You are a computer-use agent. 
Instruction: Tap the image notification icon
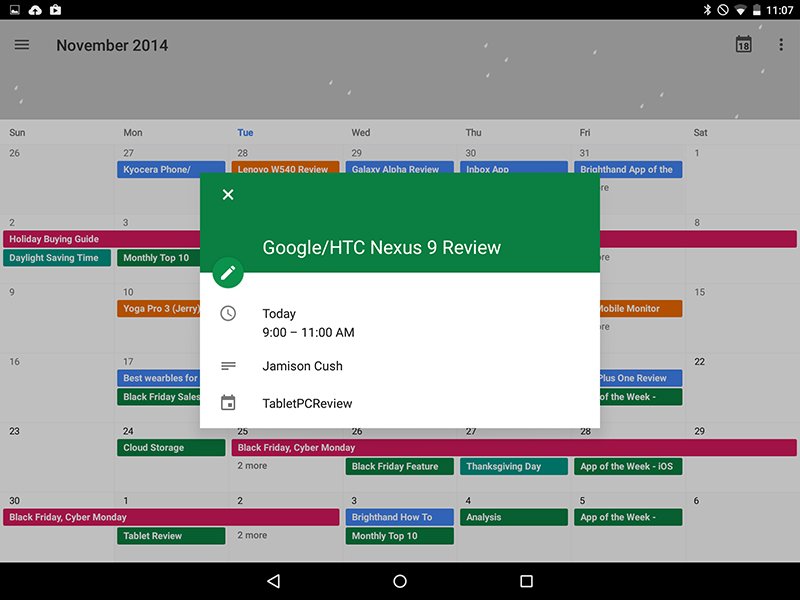click(x=15, y=10)
